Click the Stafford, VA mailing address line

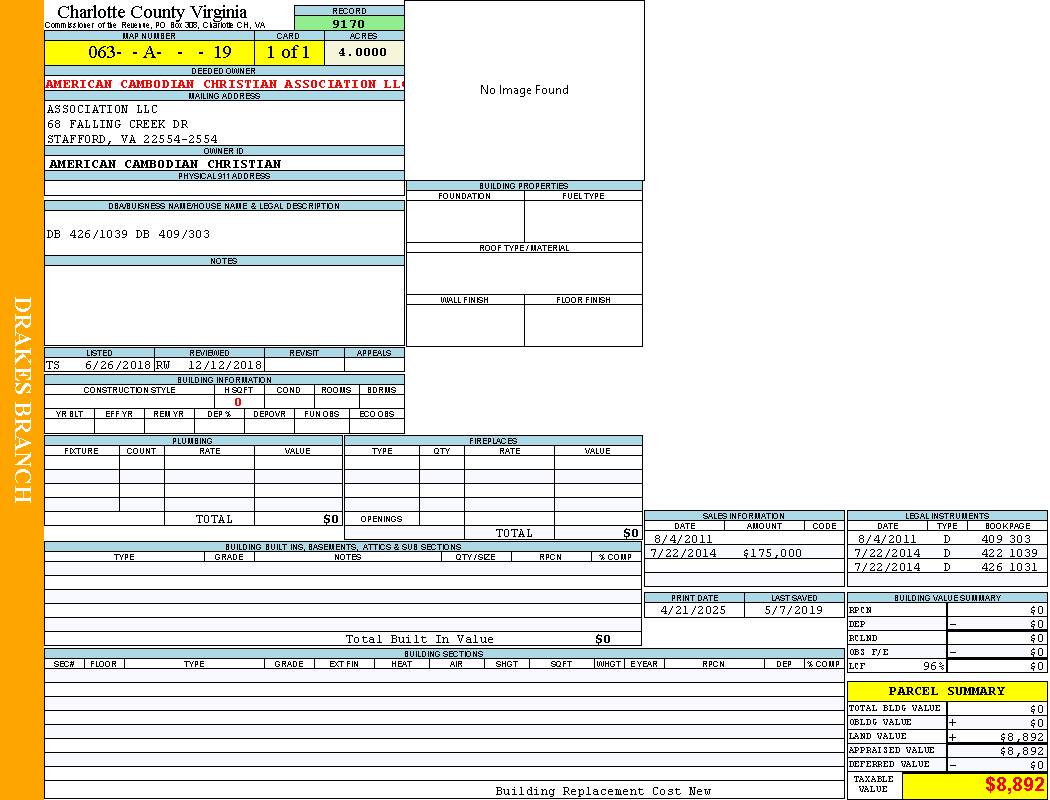(x=132, y=139)
